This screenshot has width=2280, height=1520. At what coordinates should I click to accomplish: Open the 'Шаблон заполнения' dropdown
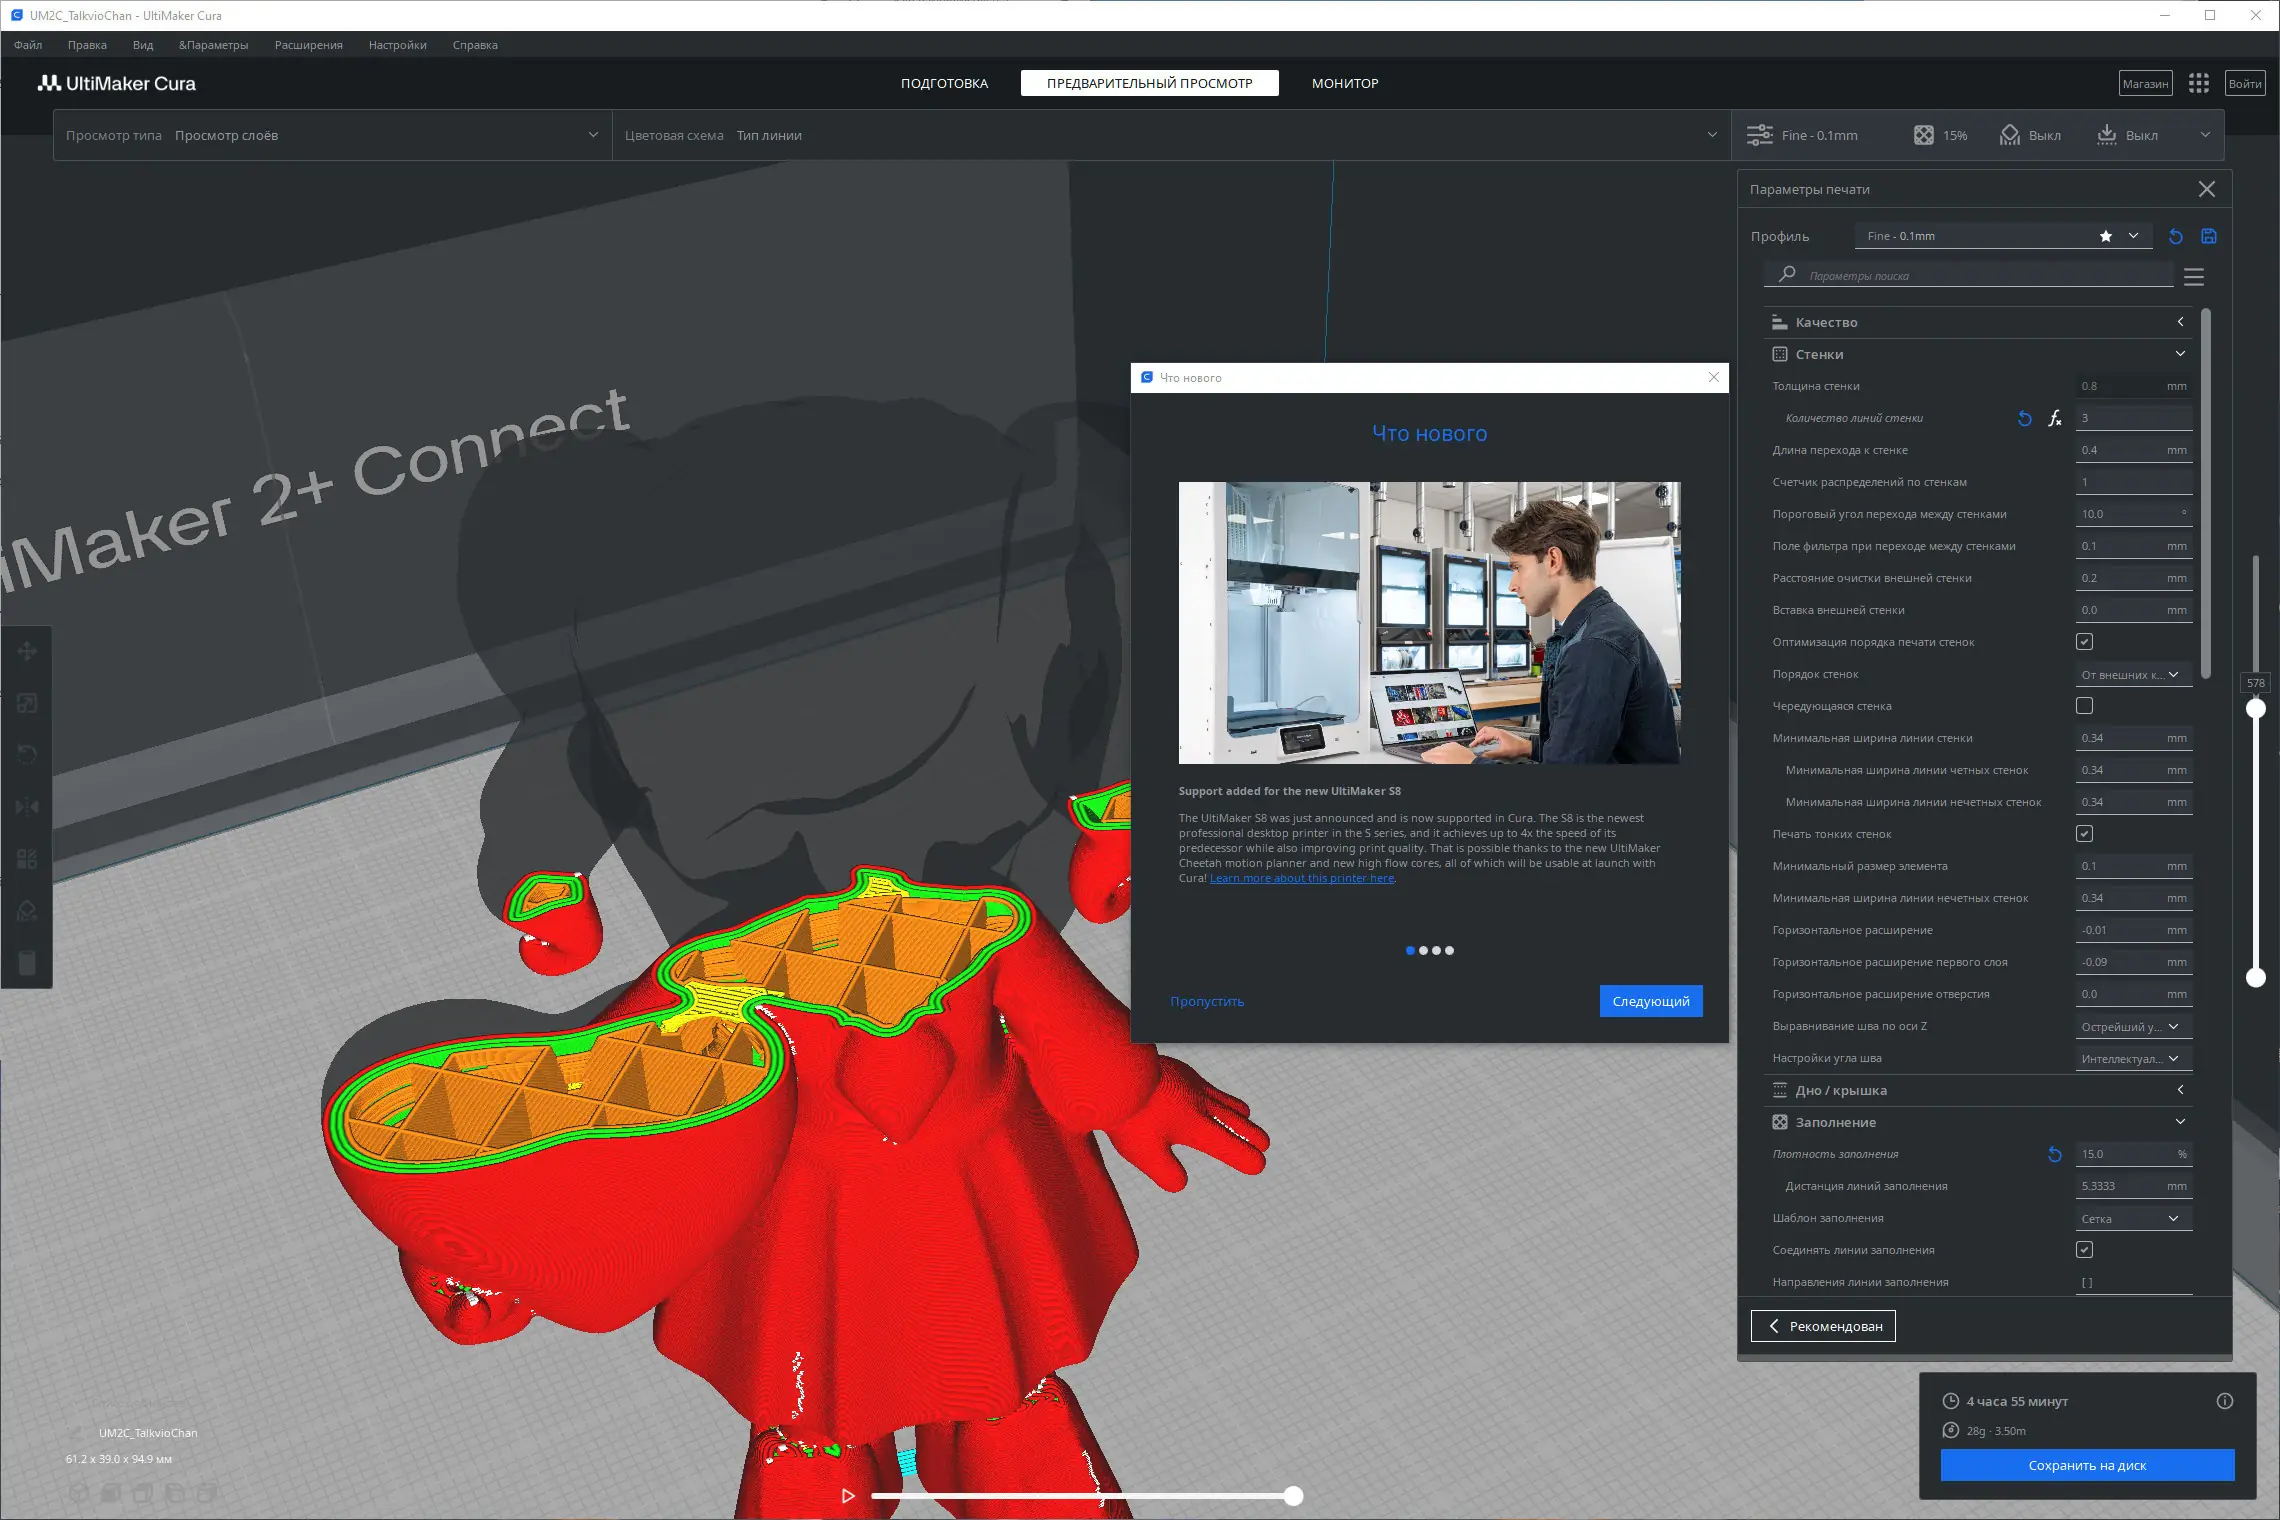(x=2132, y=1218)
